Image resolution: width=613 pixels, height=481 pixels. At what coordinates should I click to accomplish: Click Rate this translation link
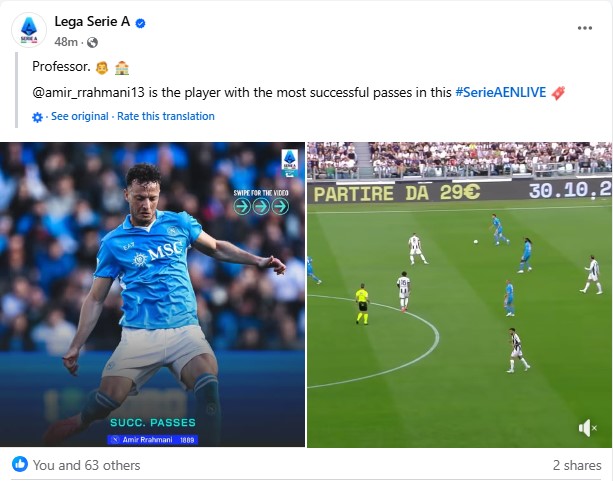pos(166,116)
